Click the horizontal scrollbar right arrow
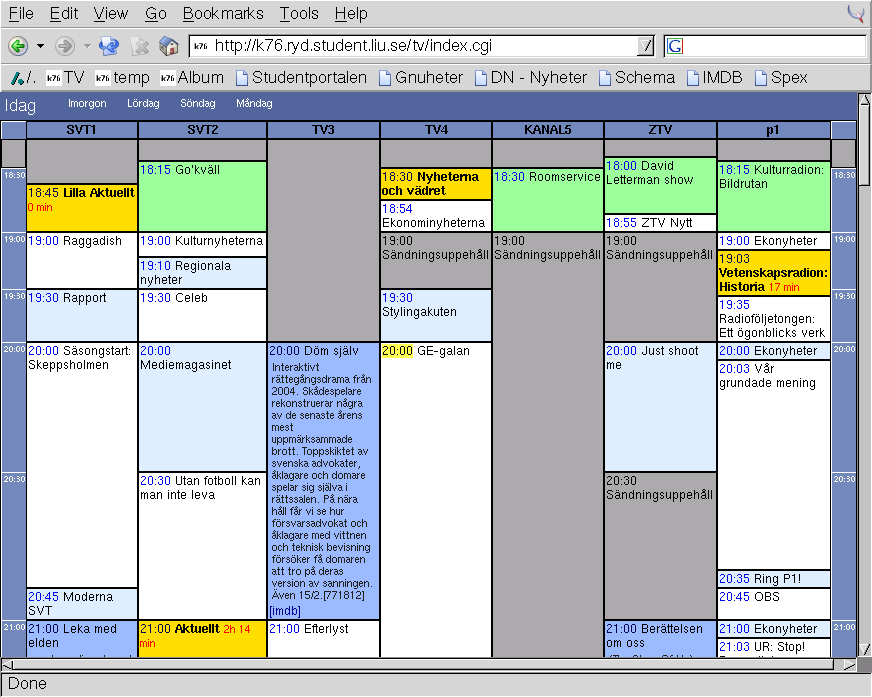Screen dimensions: 872x697 tap(849, 664)
